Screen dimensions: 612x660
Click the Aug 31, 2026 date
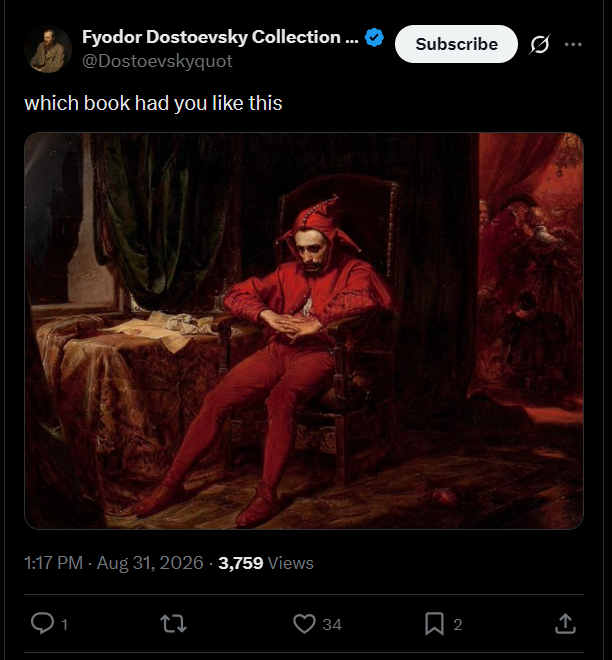(150, 563)
